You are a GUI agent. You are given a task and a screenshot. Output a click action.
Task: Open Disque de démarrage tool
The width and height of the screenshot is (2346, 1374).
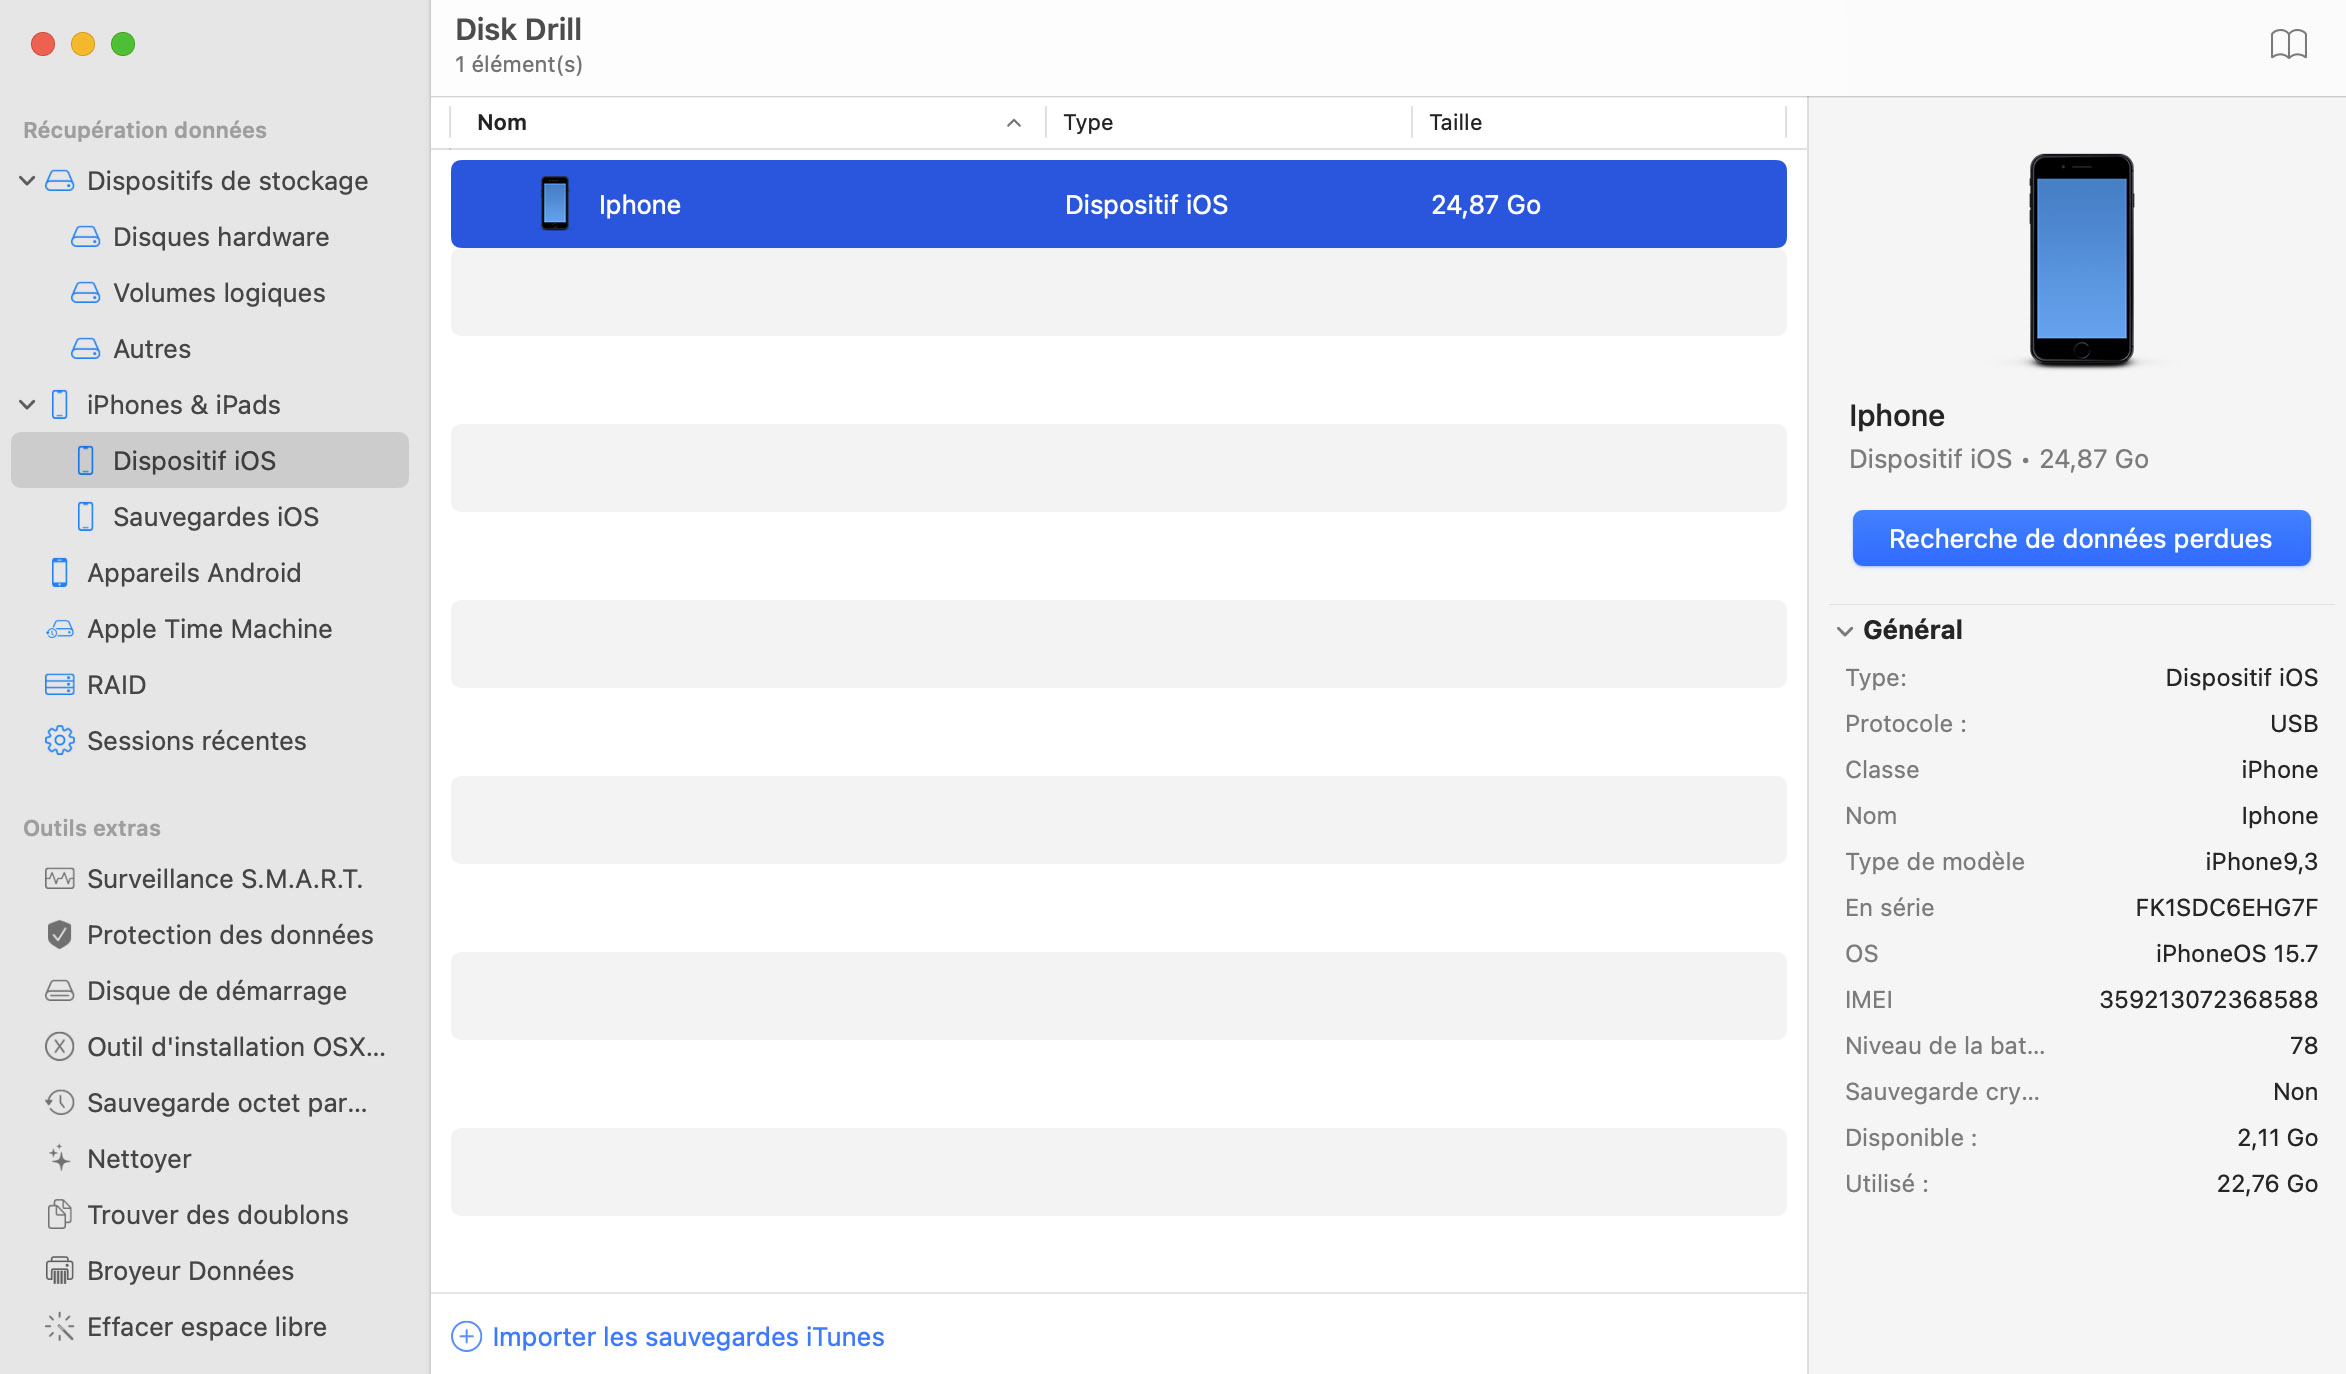click(x=217, y=991)
